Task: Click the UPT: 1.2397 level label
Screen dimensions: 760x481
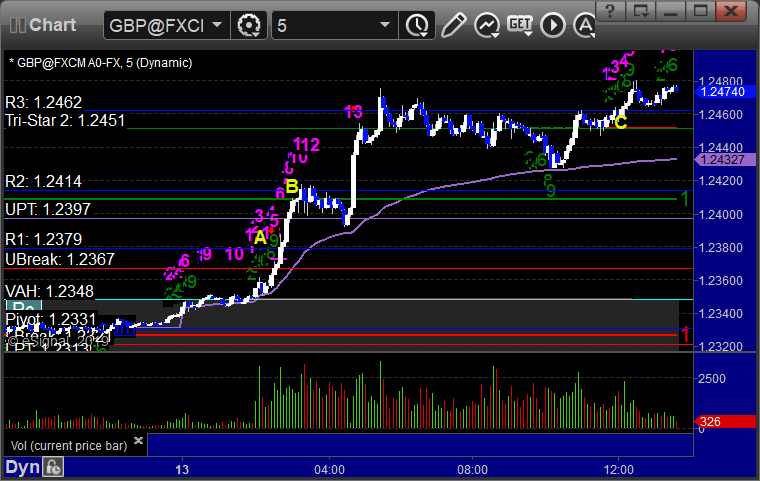Action: tap(48, 209)
